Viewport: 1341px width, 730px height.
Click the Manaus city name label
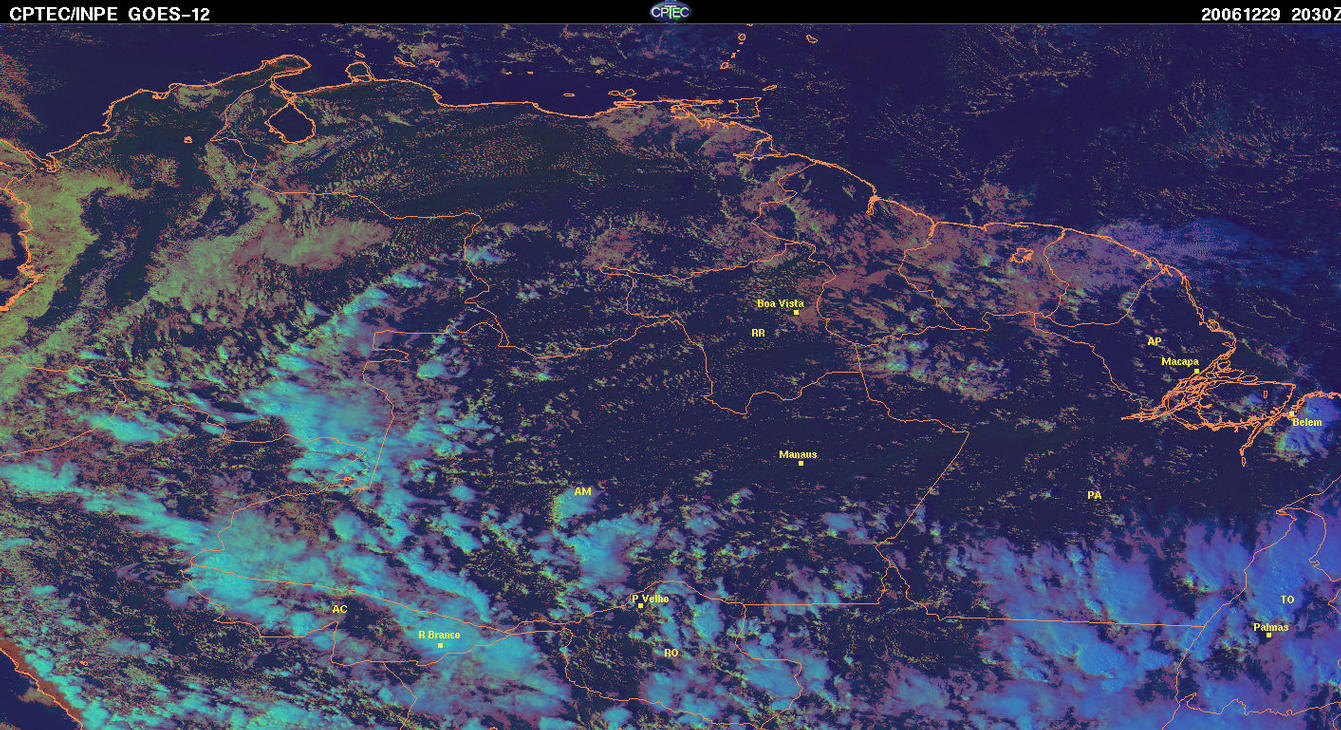(798, 454)
